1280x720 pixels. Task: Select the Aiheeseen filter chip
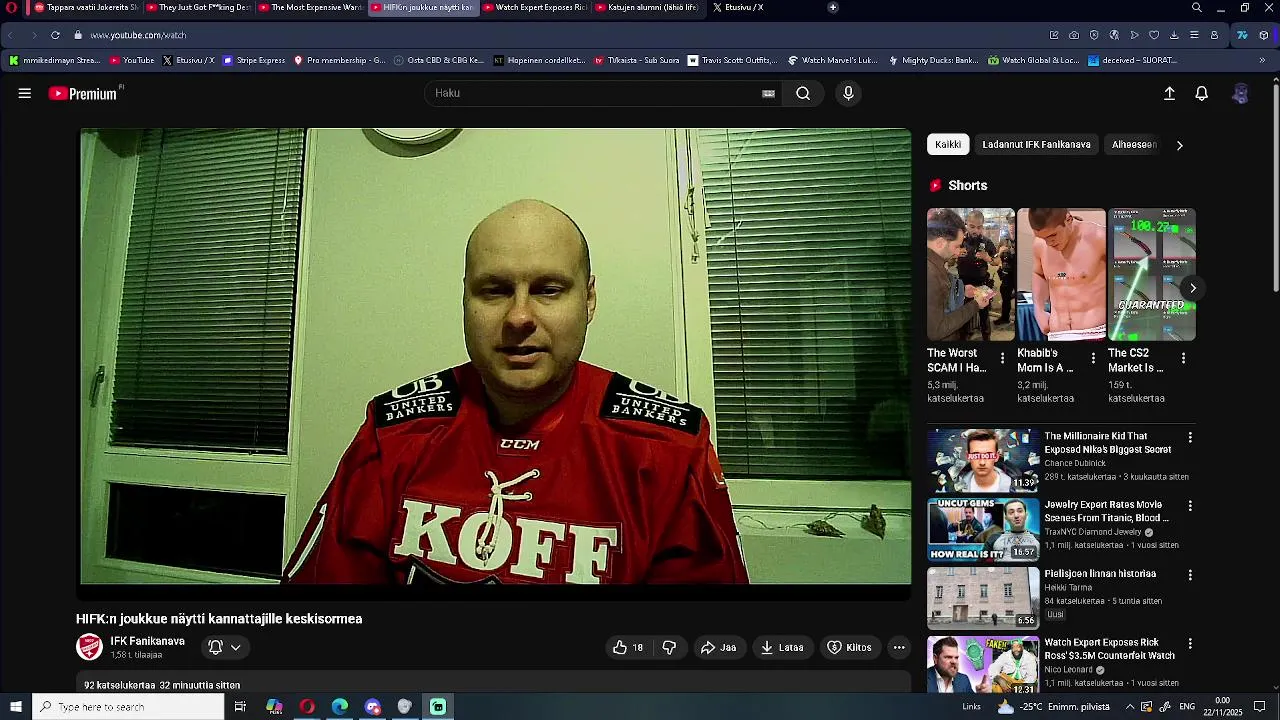tap(1134, 144)
